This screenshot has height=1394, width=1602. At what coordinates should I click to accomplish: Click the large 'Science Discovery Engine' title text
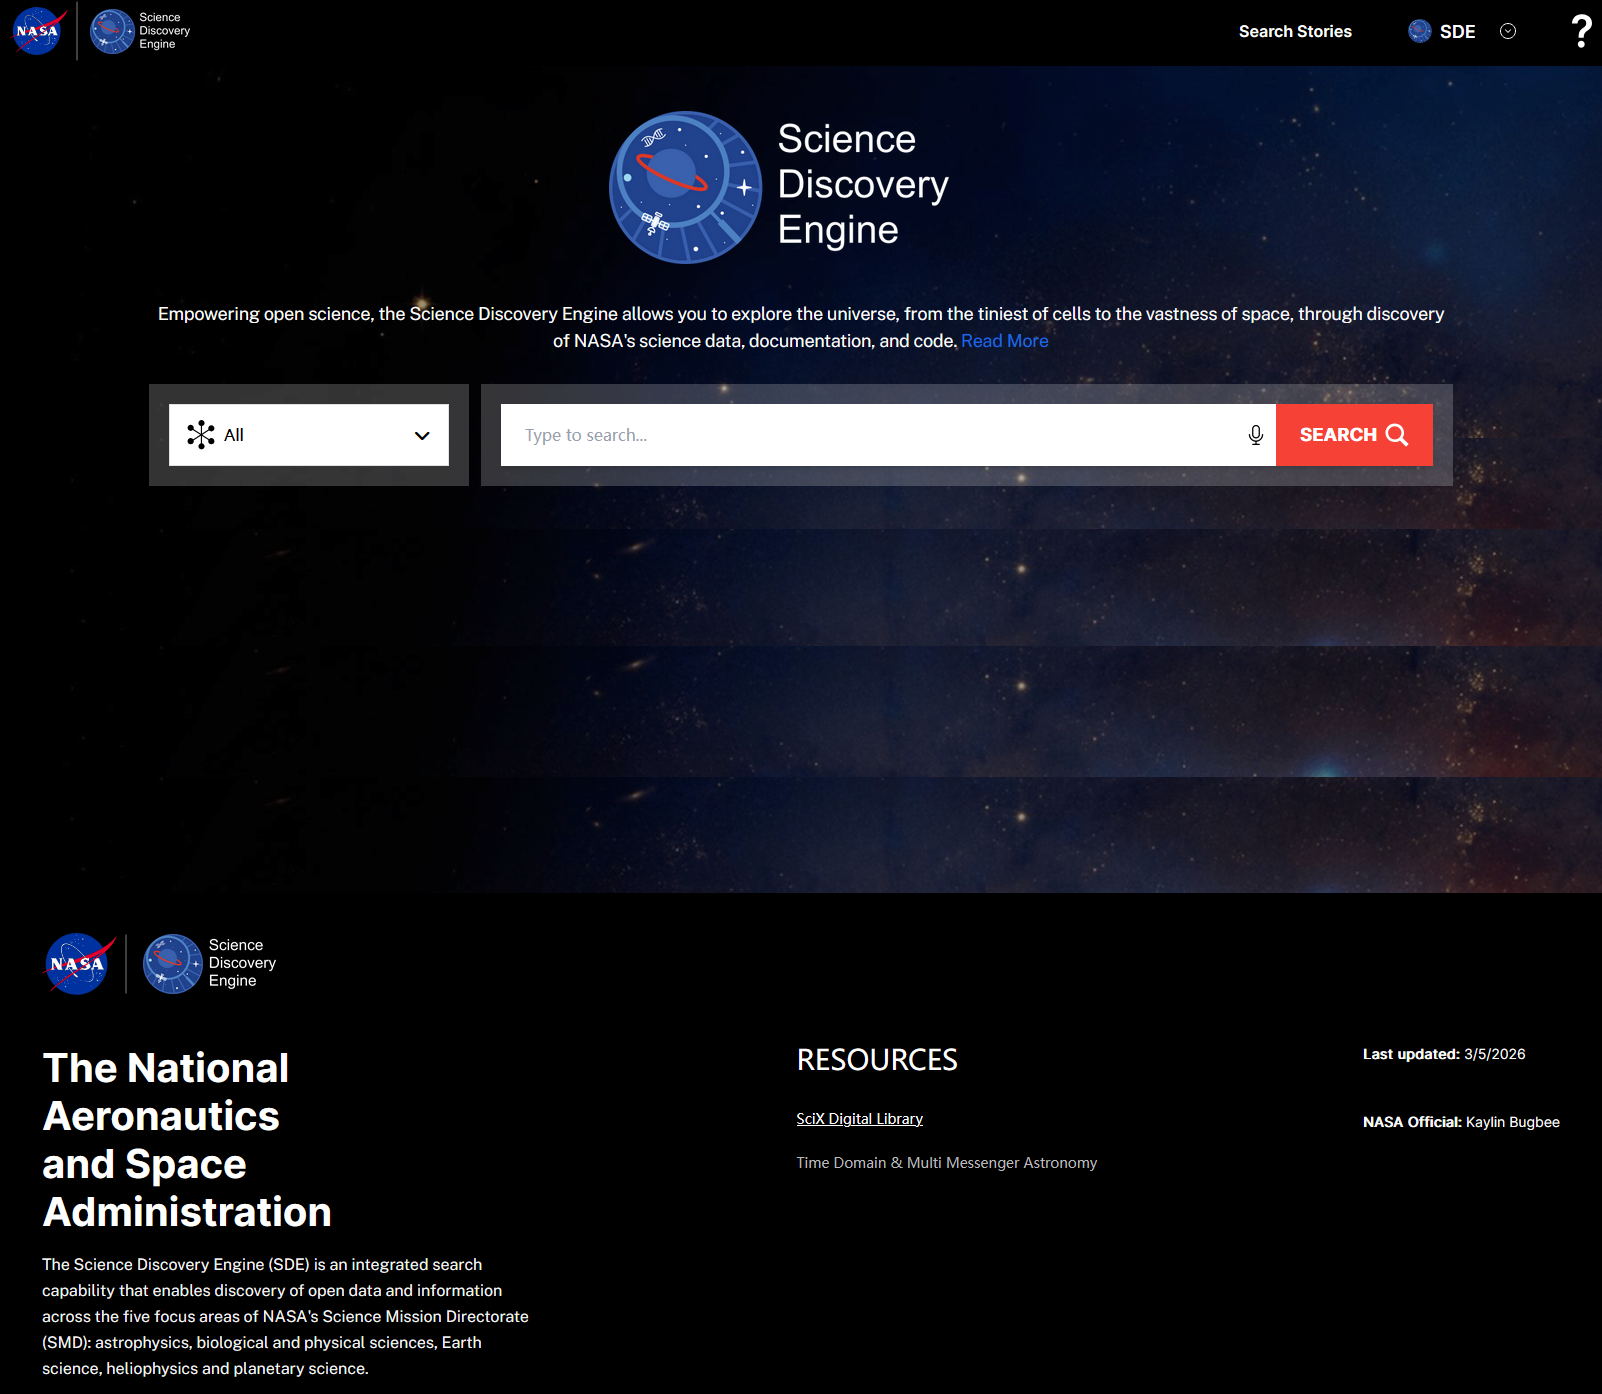[863, 184]
